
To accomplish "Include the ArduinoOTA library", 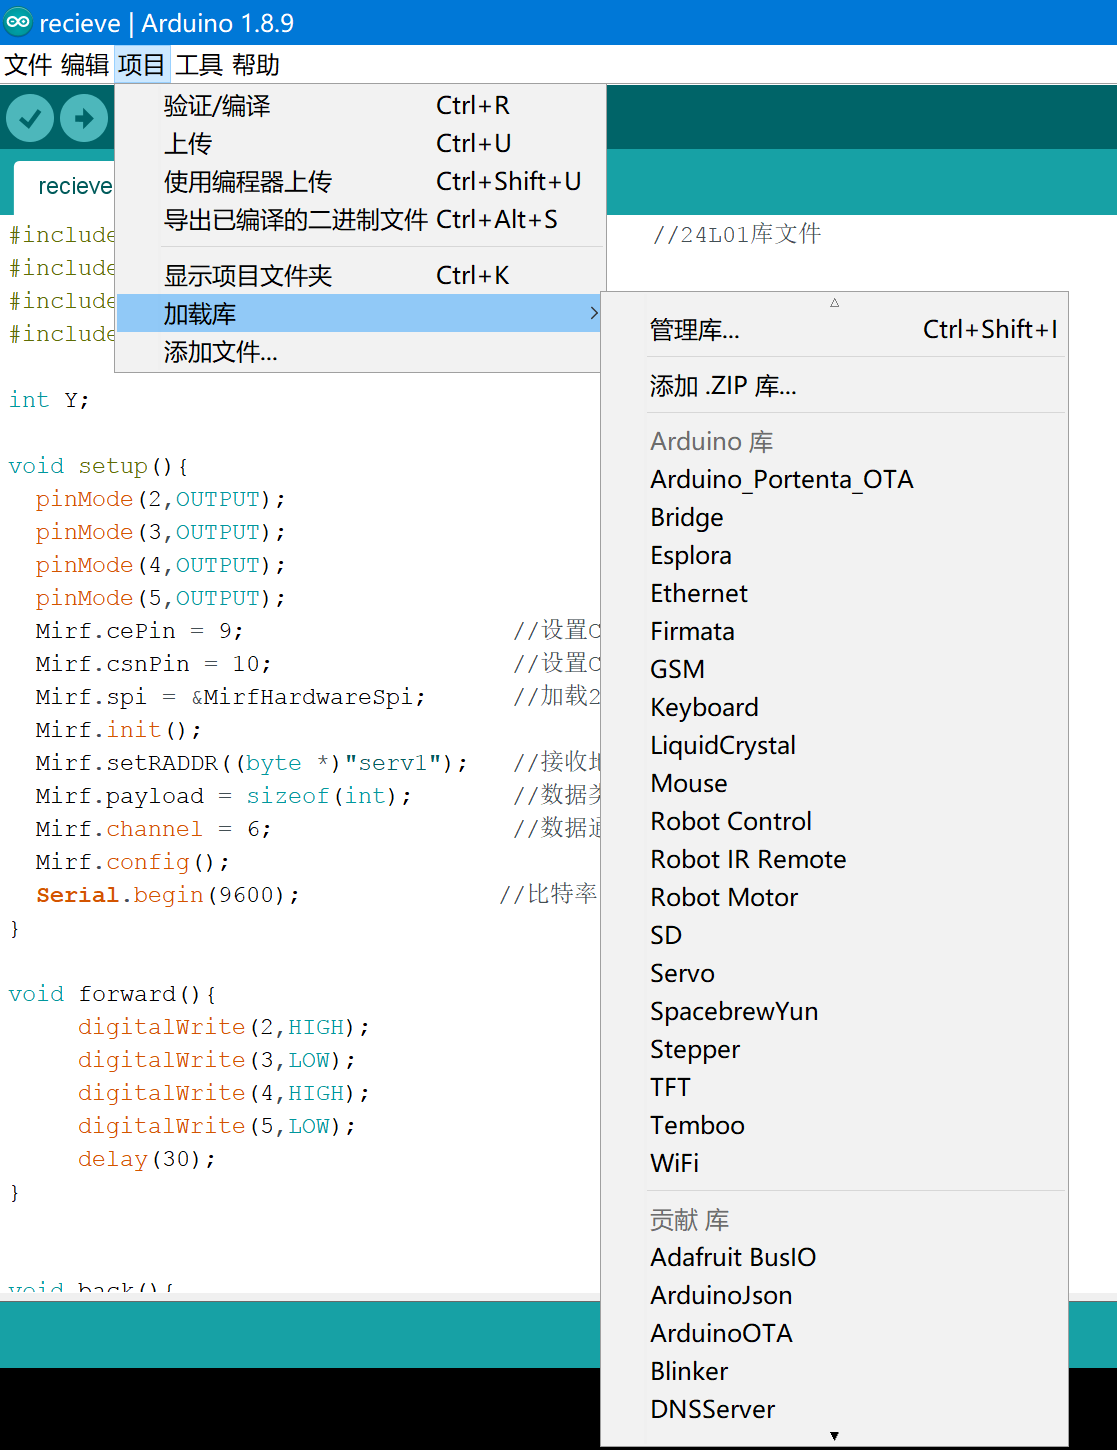I will click(x=834, y=1333).
